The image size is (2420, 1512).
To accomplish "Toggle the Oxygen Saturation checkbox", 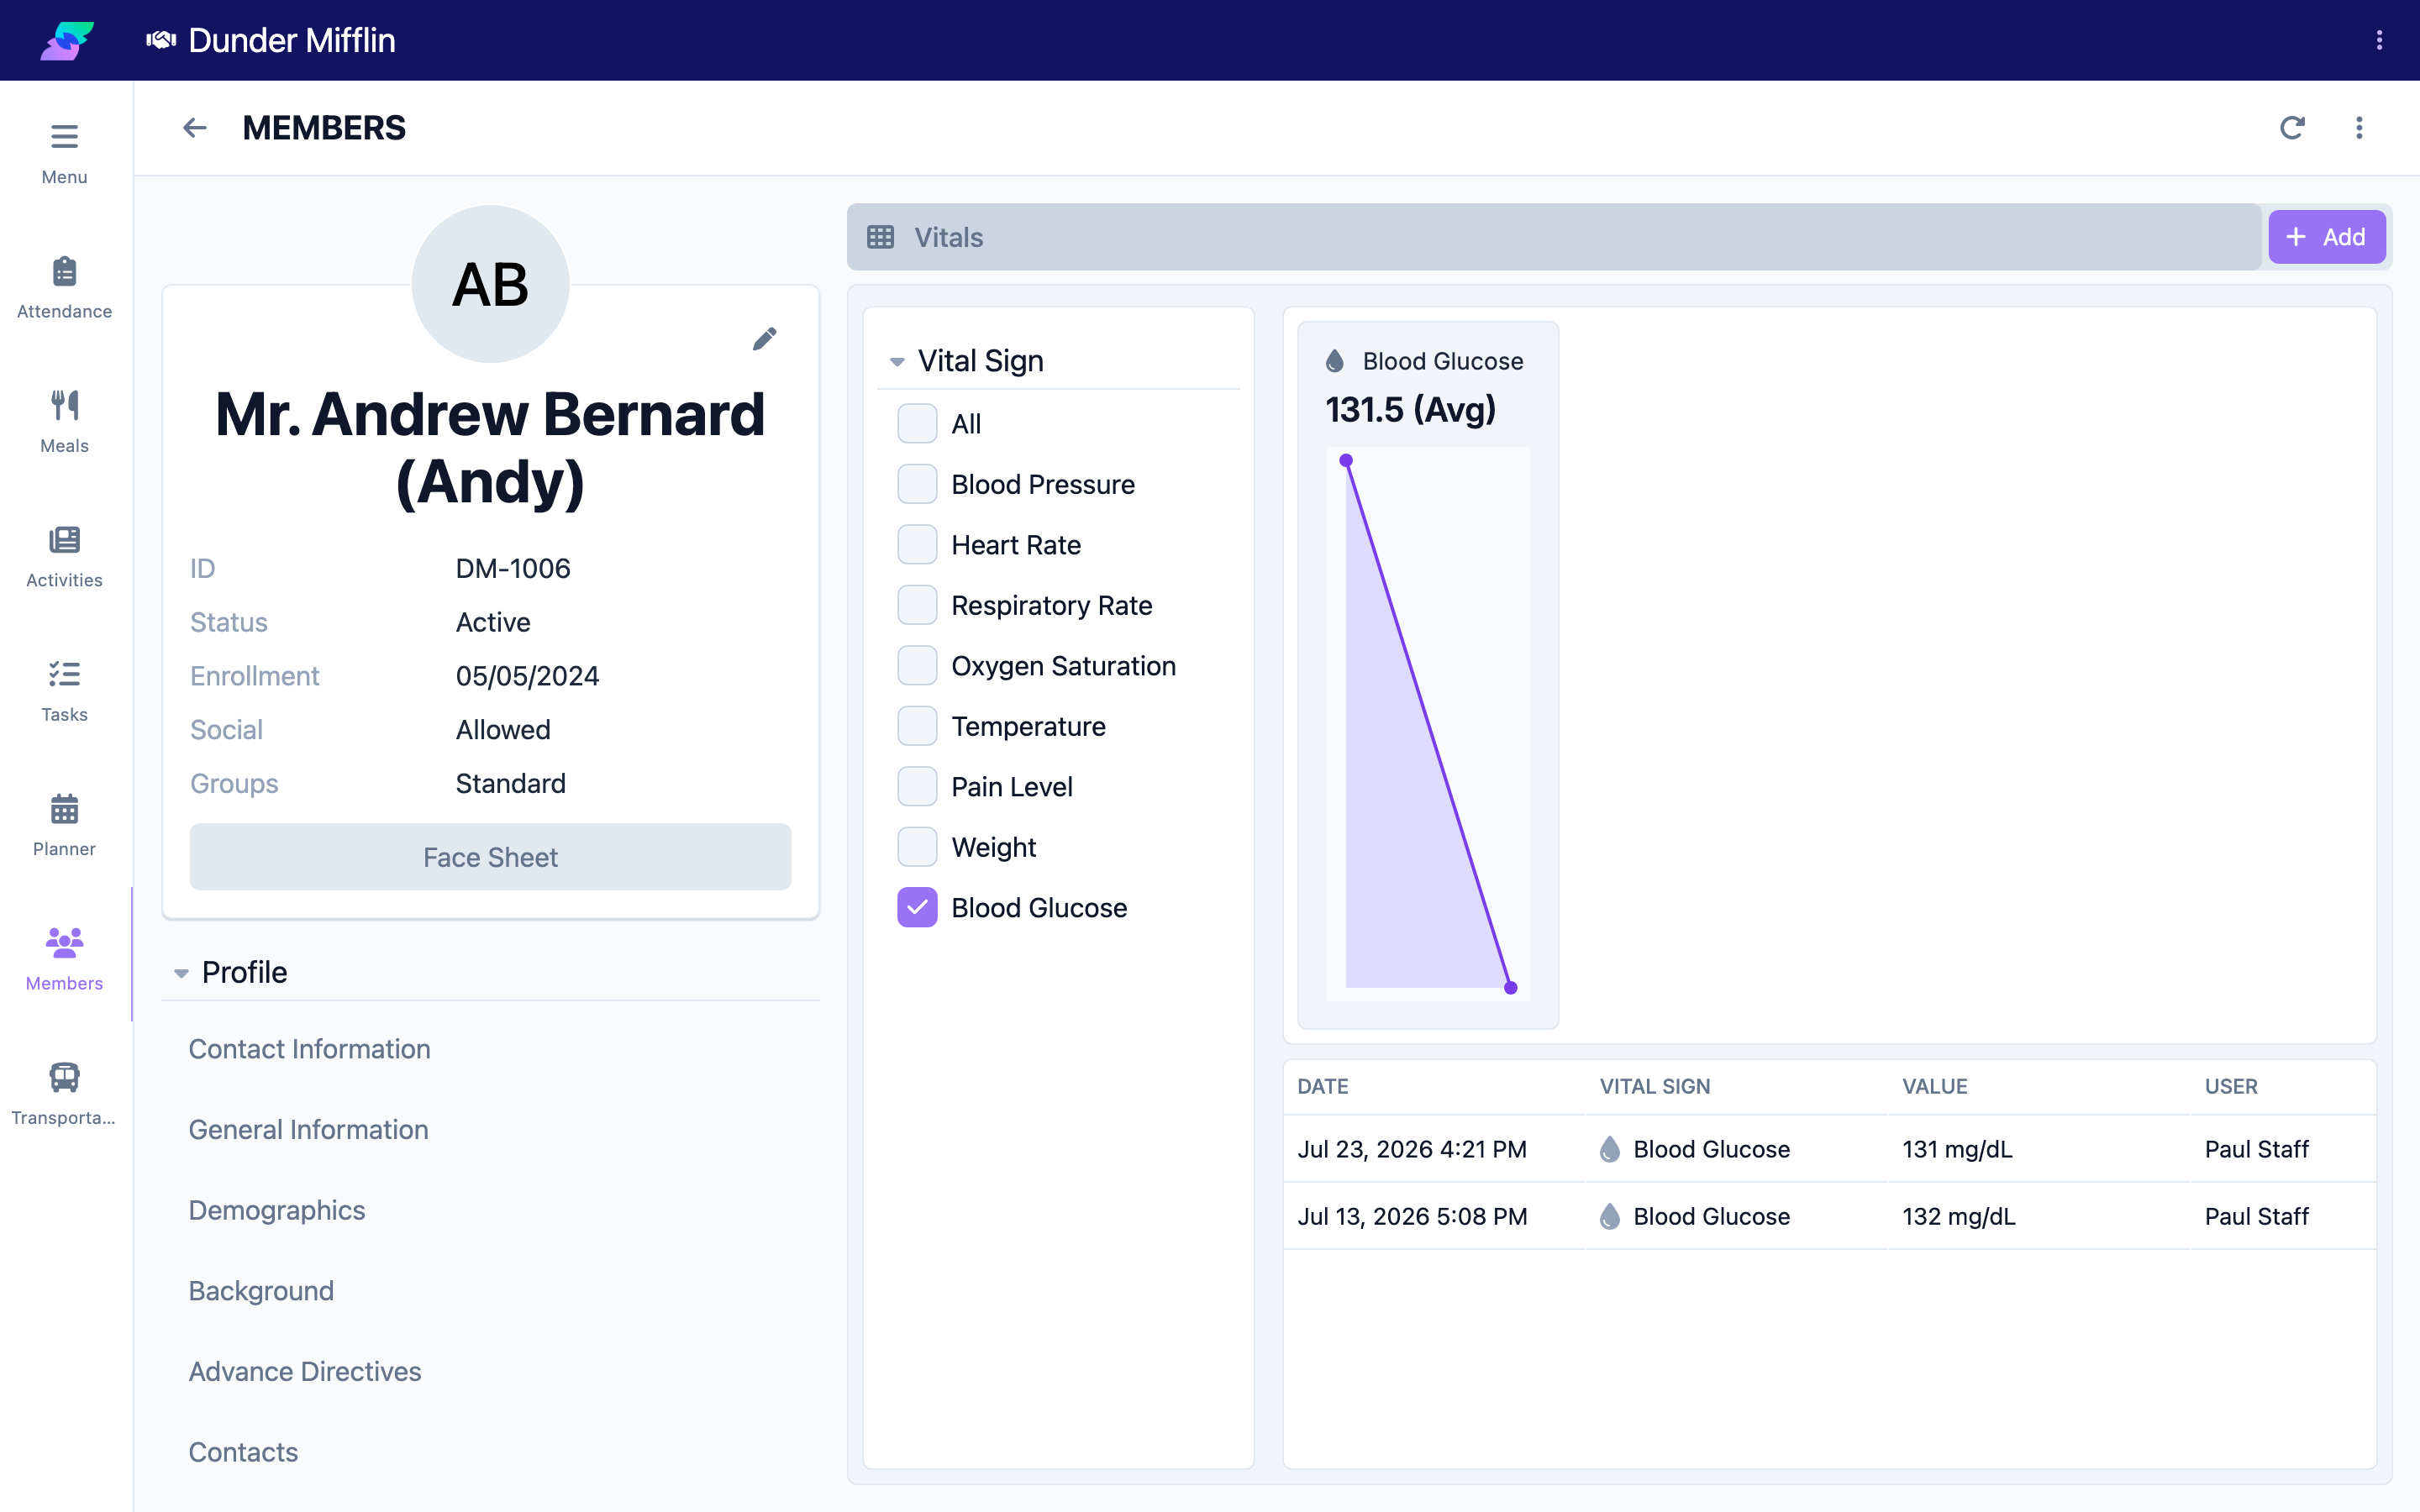I will [917, 666].
